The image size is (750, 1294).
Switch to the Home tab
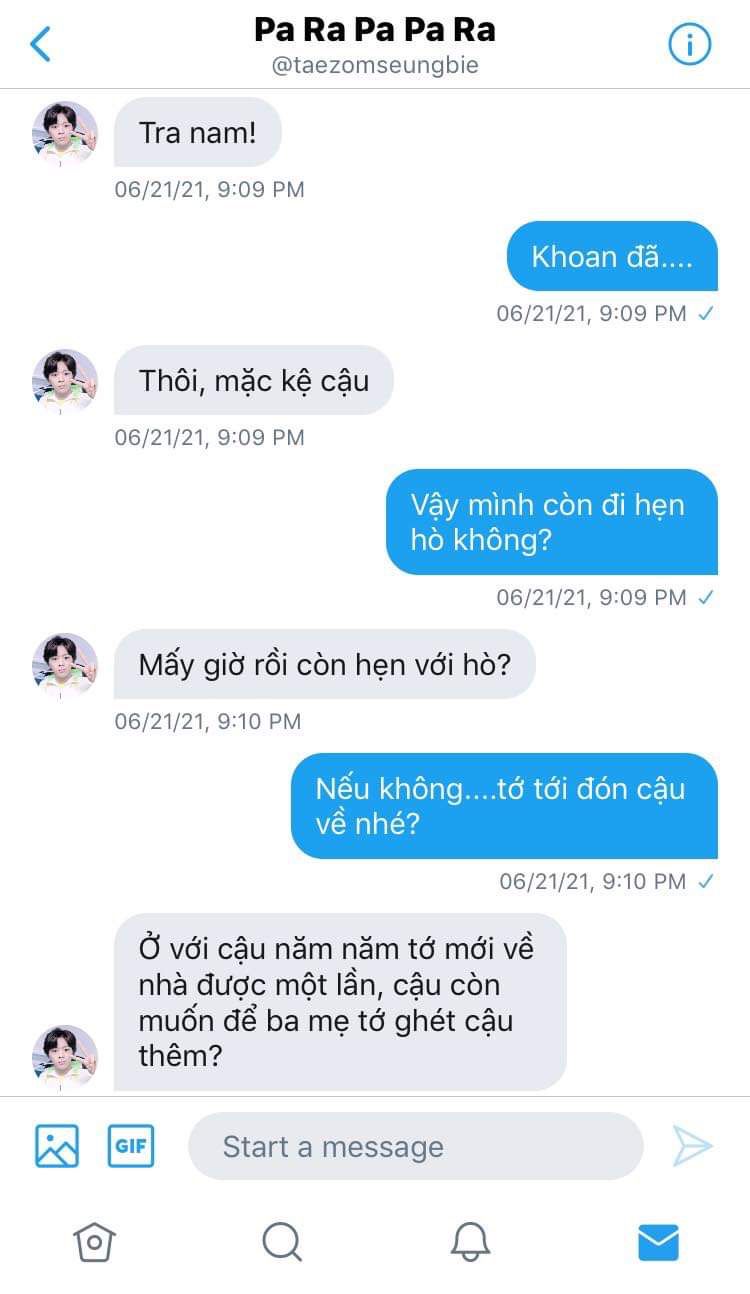94,1242
